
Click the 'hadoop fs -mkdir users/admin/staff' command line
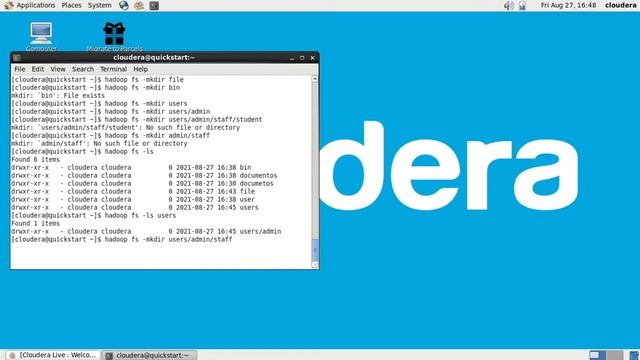pyautogui.click(x=122, y=240)
